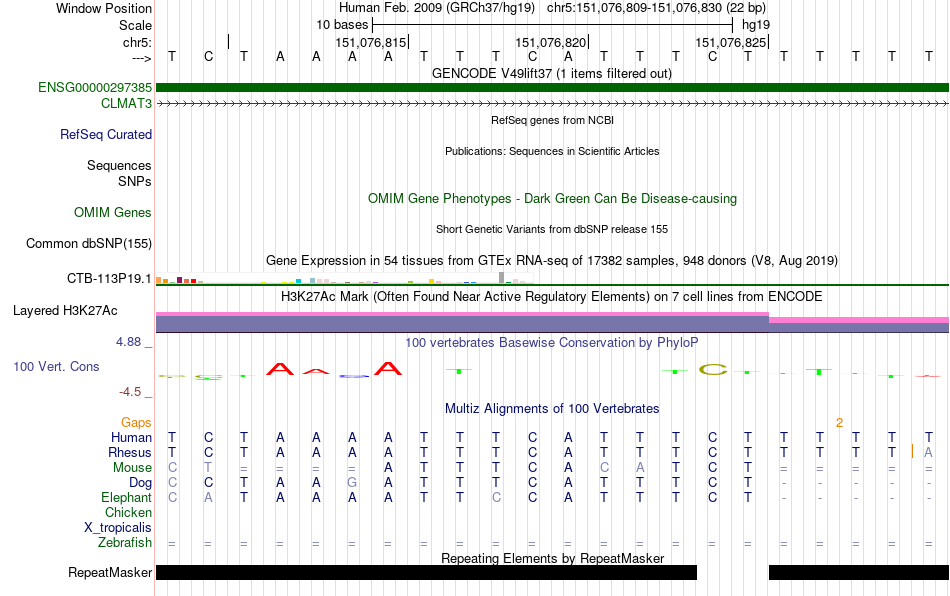Select the Dog alignment row label
The width and height of the screenshot is (950, 596).
tap(140, 483)
